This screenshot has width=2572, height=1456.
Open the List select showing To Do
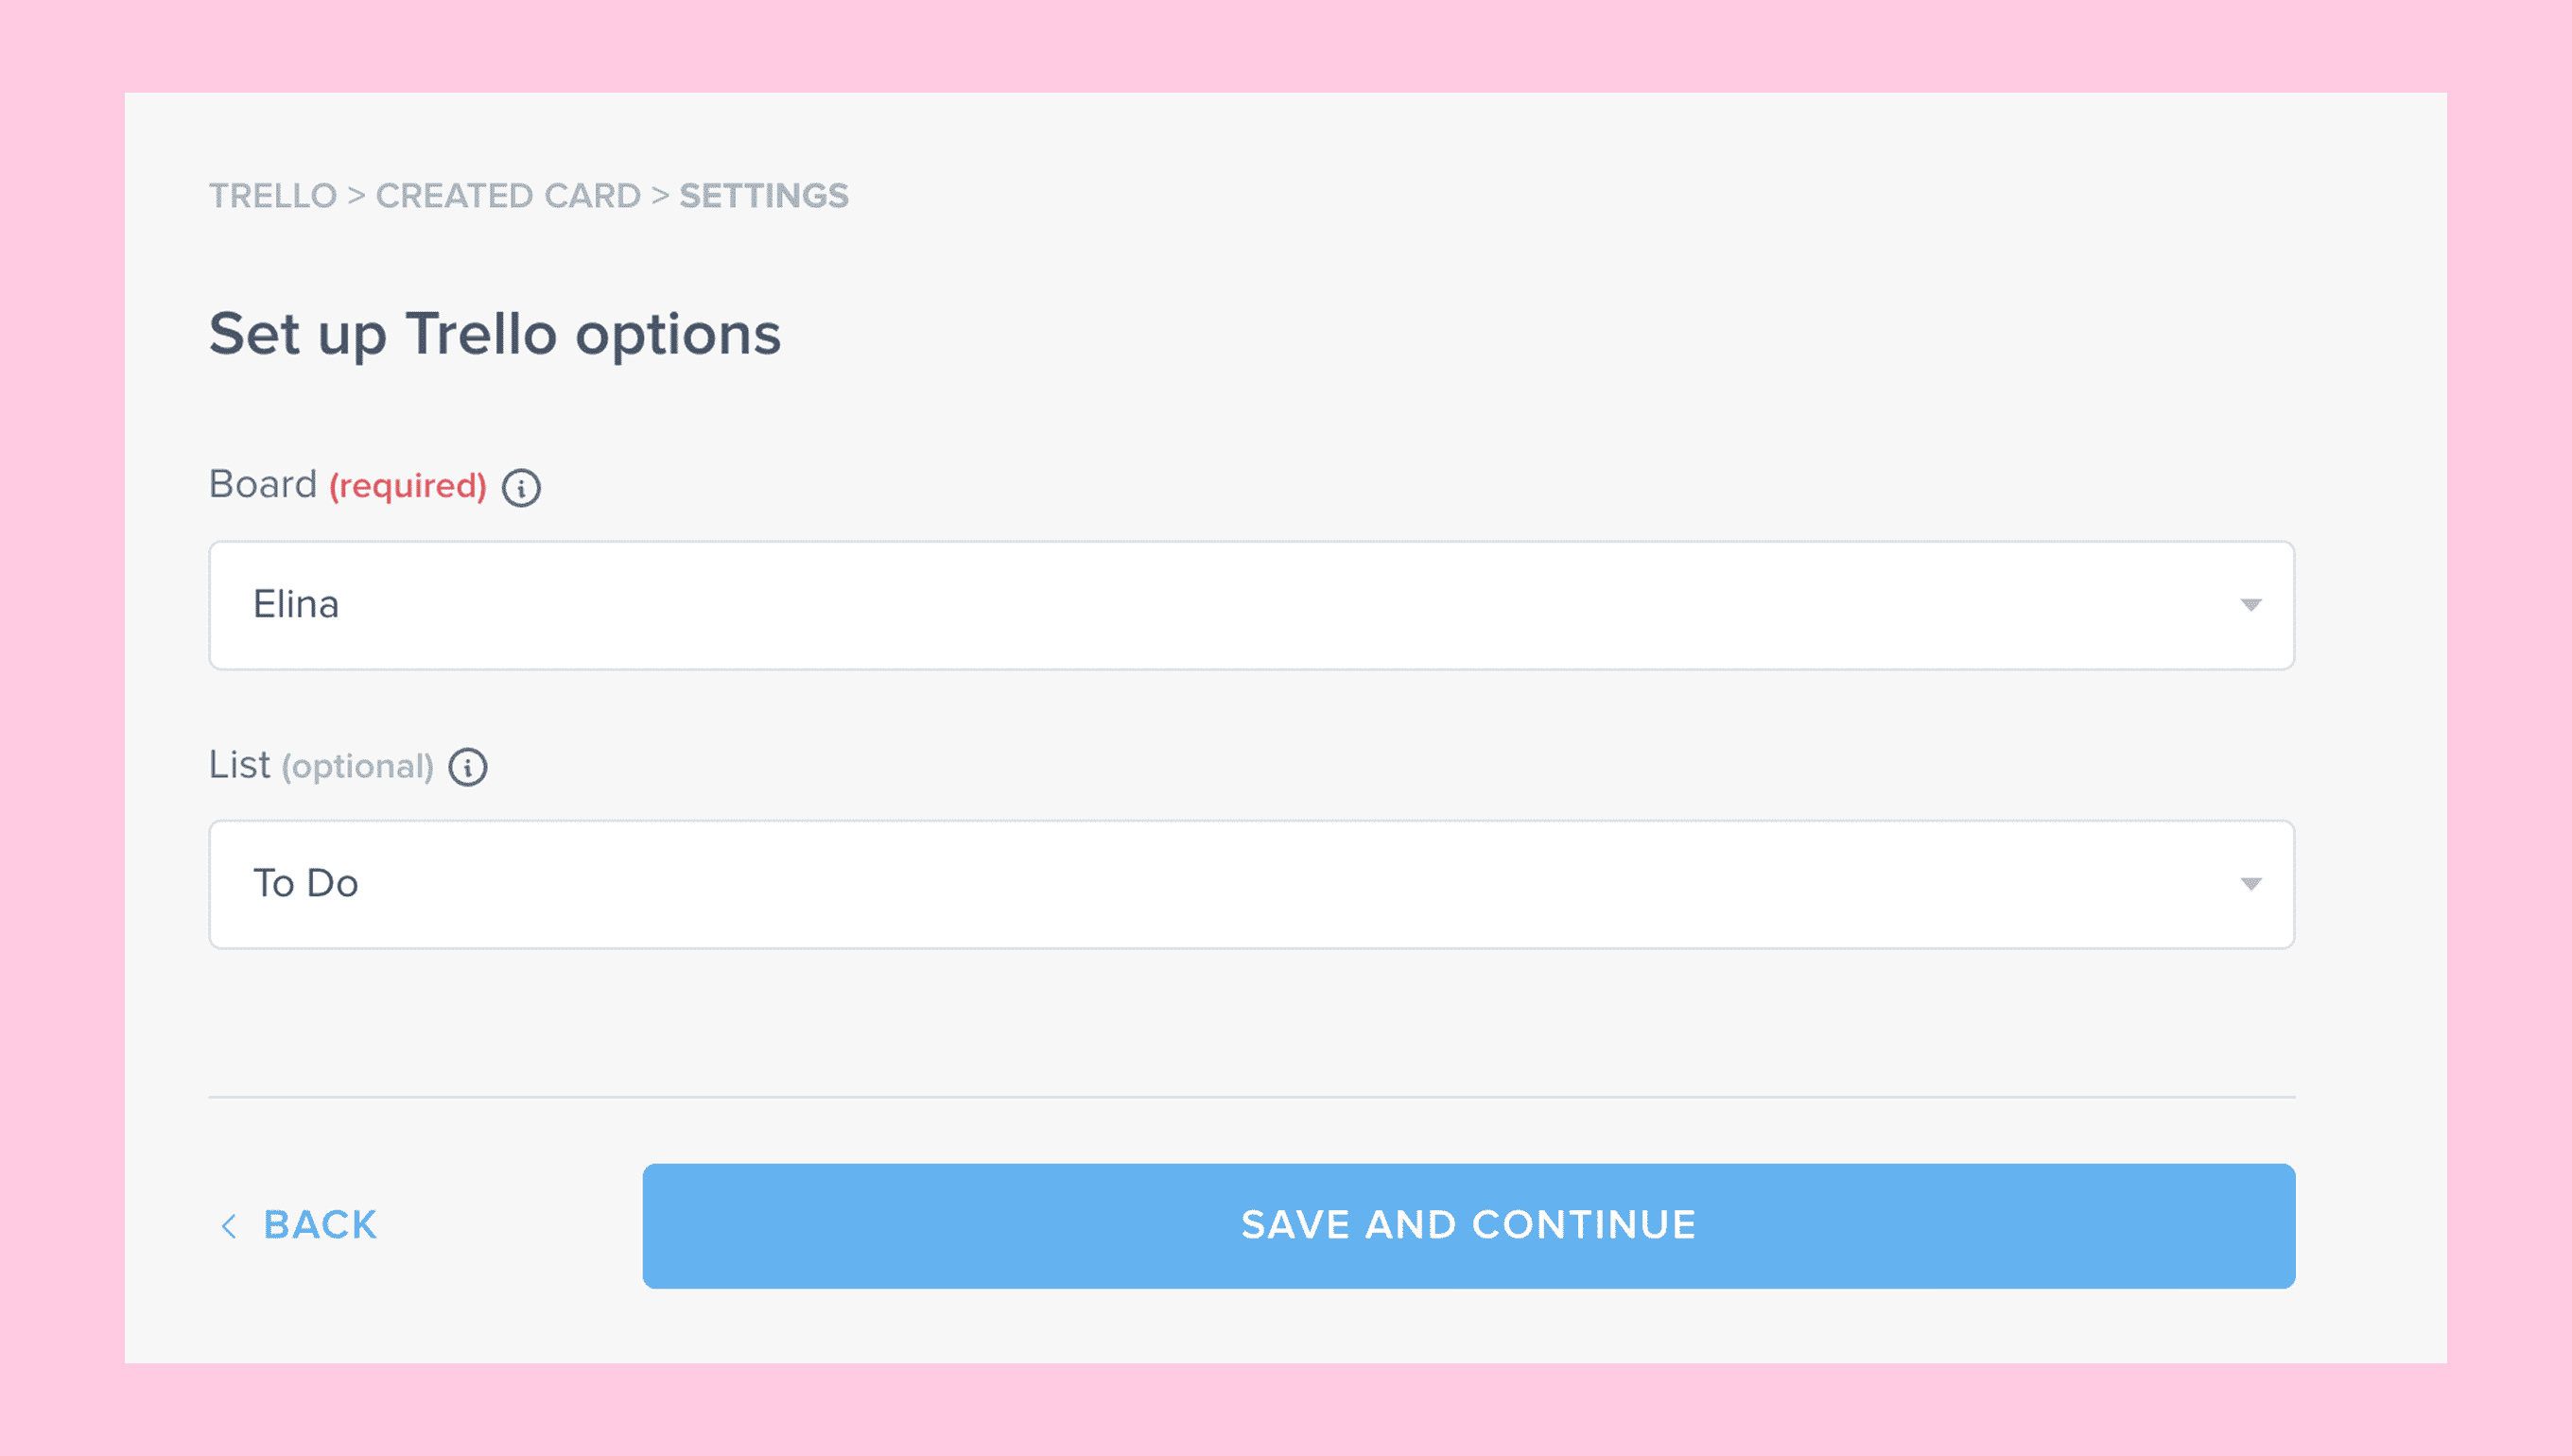pyautogui.click(x=1250, y=884)
